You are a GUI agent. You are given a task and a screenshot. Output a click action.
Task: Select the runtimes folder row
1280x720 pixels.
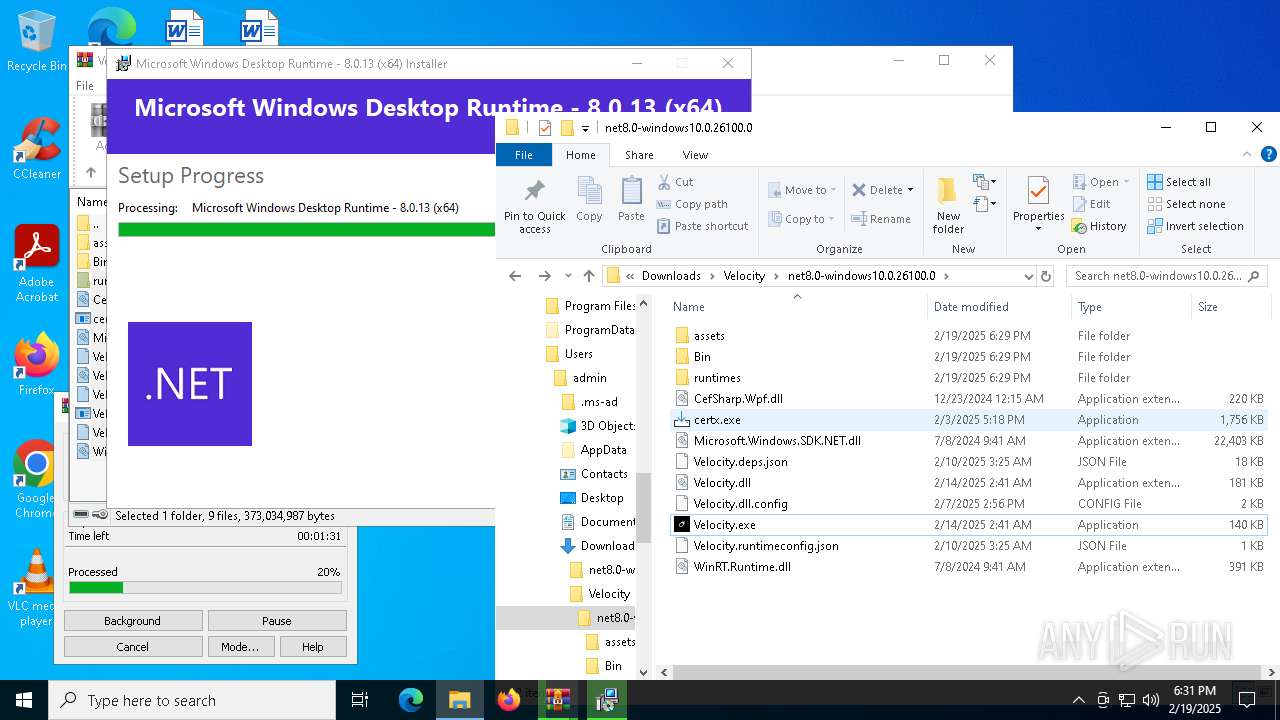[x=967, y=378]
